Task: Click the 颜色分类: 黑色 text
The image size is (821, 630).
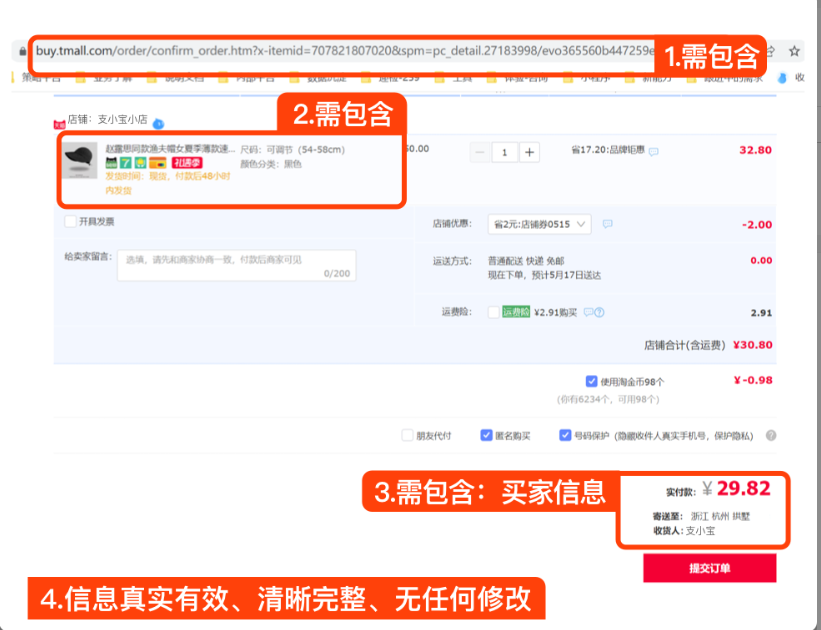Action: point(271,164)
